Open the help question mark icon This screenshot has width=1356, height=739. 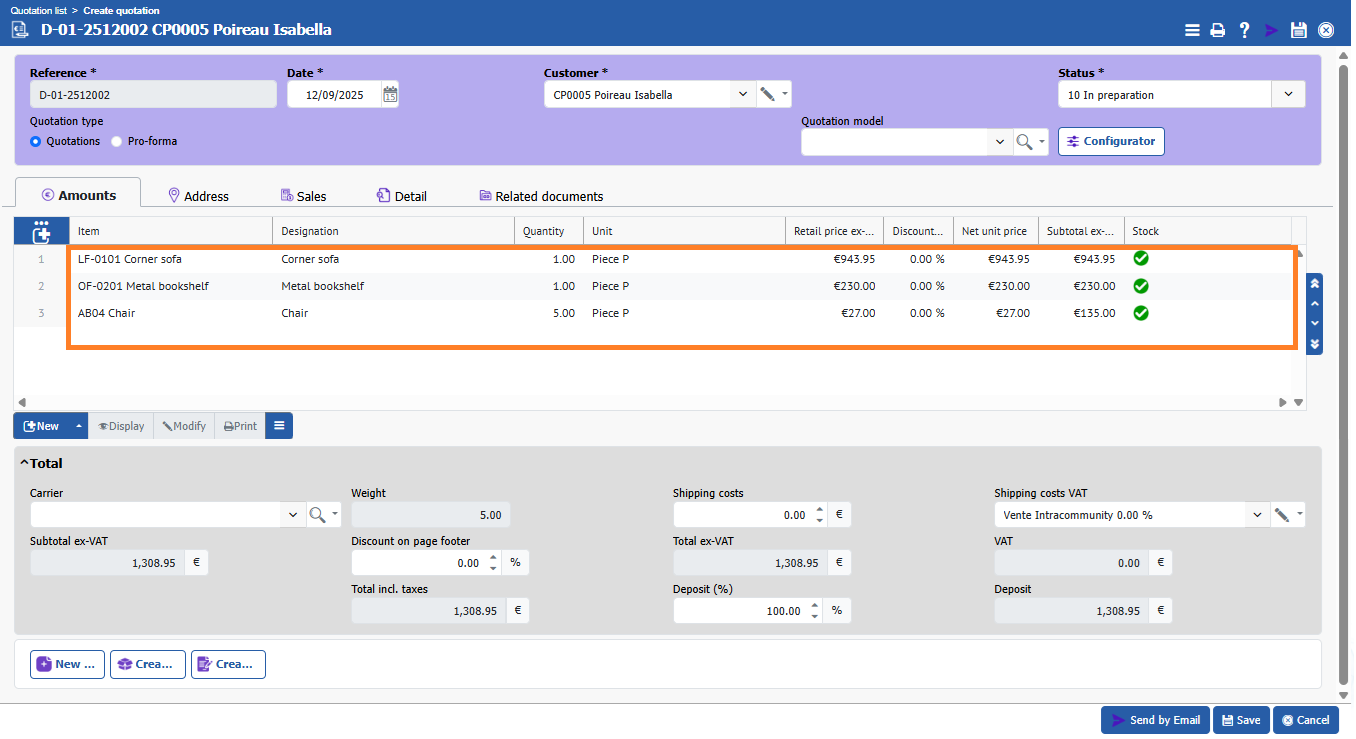tap(1244, 30)
